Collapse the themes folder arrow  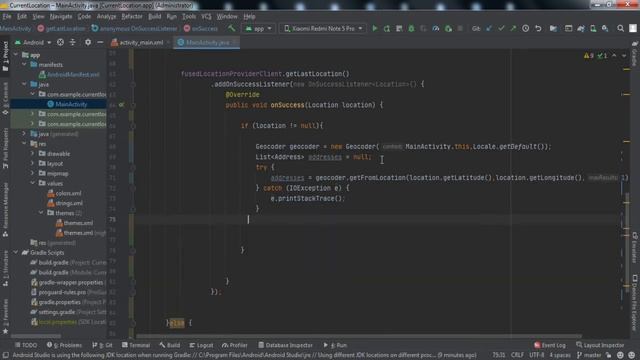[x=41, y=213]
